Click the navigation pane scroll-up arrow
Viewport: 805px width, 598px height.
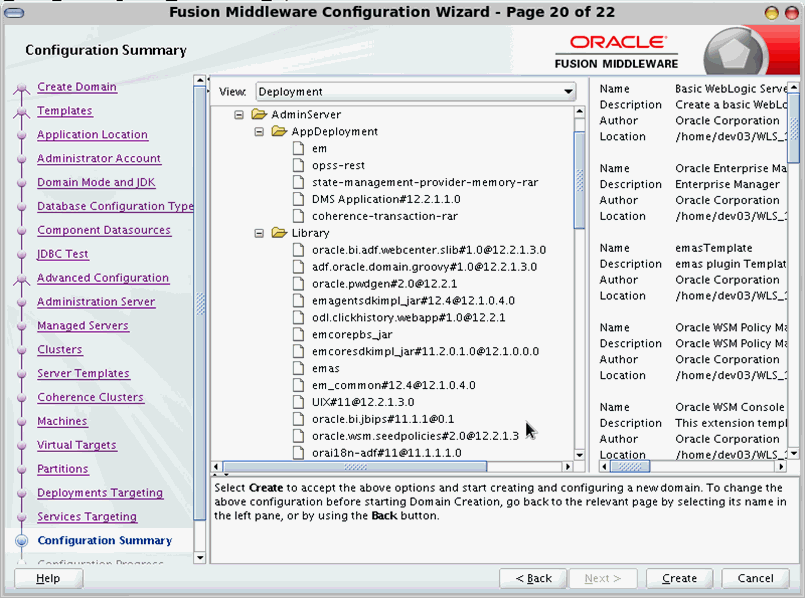[200, 81]
